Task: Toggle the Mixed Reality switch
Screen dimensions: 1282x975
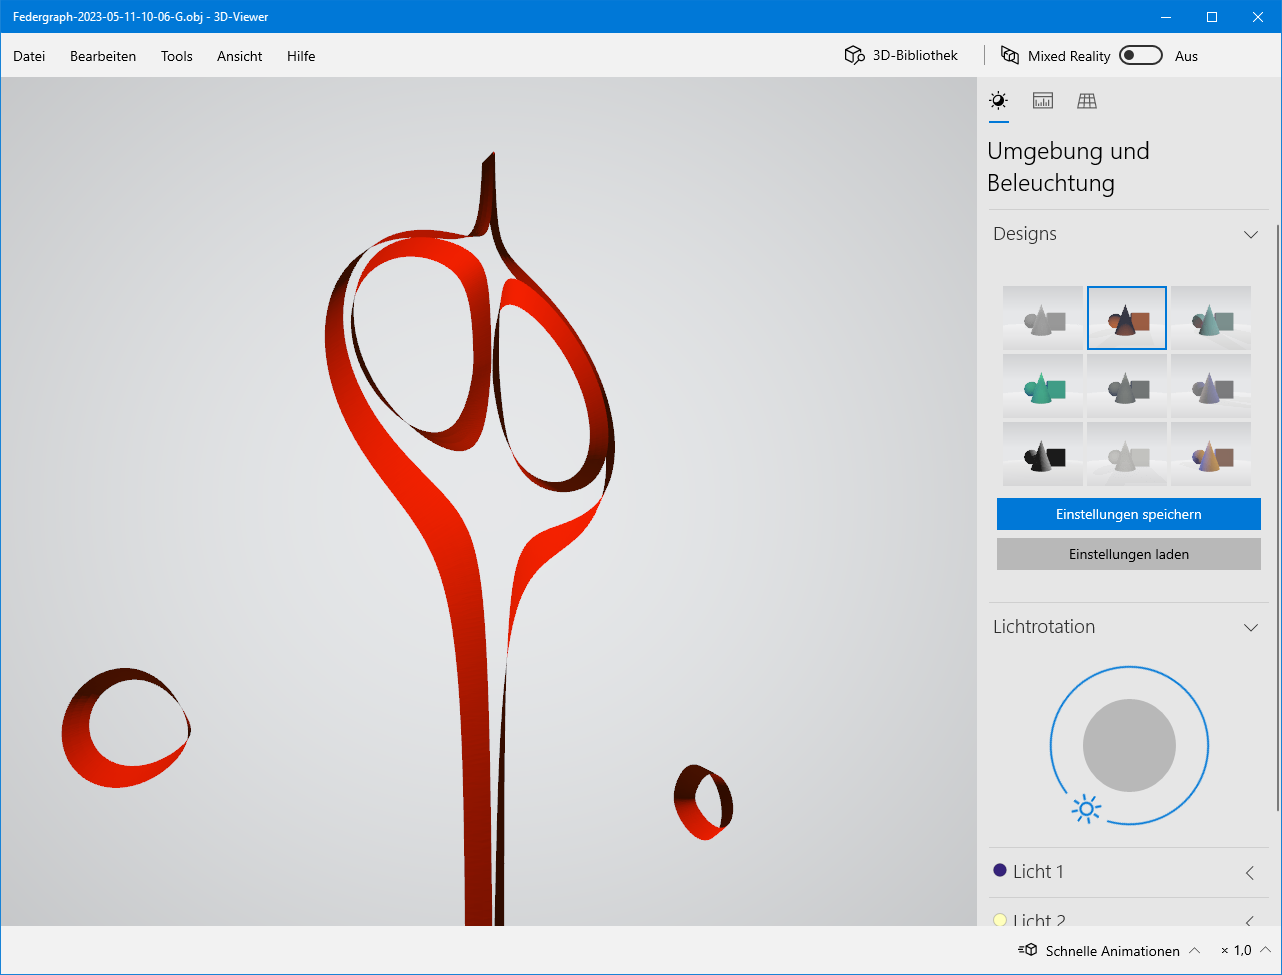Action: tap(1141, 56)
